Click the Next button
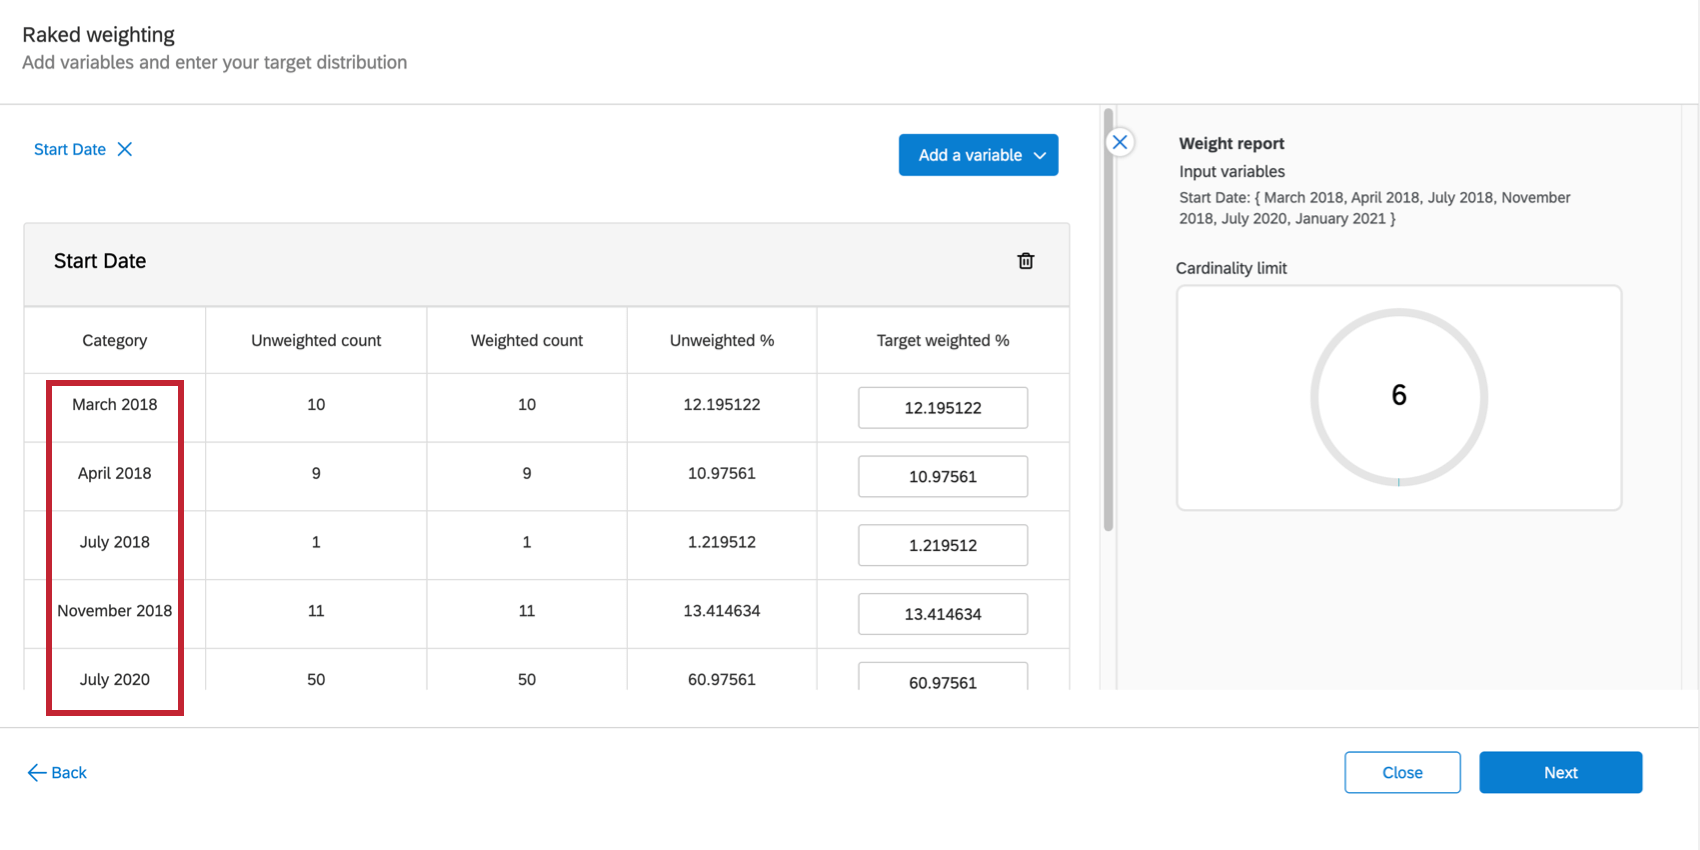 [1560, 772]
